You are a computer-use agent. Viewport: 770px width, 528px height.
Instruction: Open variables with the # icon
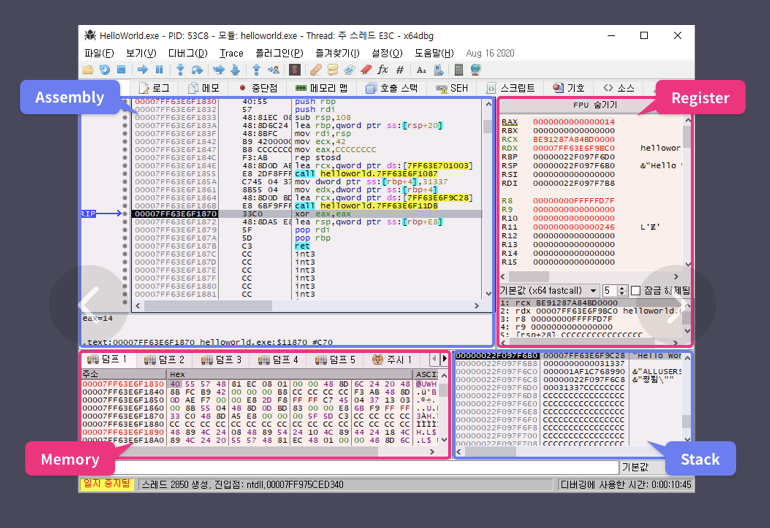click(x=400, y=70)
